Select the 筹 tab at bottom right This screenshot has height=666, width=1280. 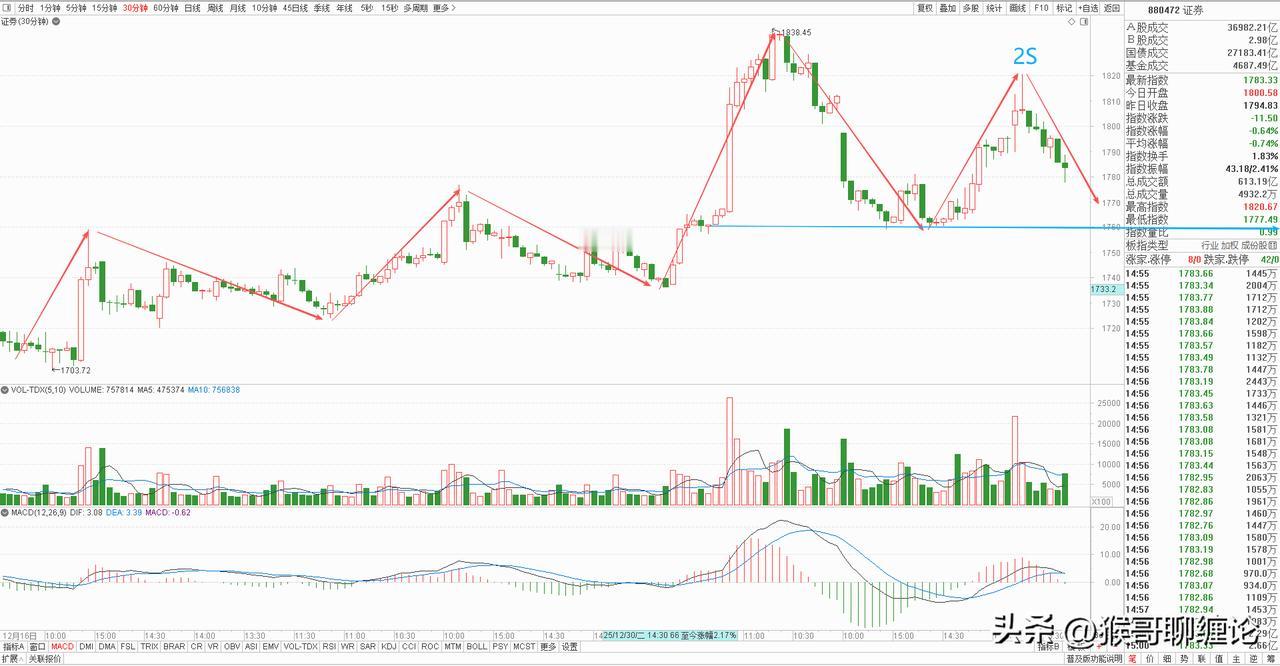1270,659
